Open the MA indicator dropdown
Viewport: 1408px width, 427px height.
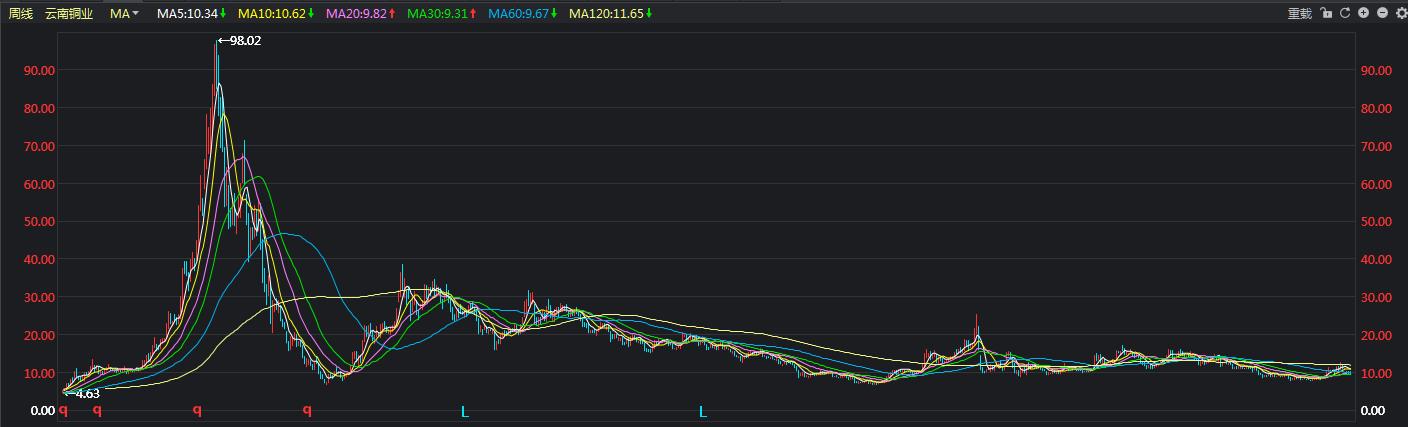[124, 13]
